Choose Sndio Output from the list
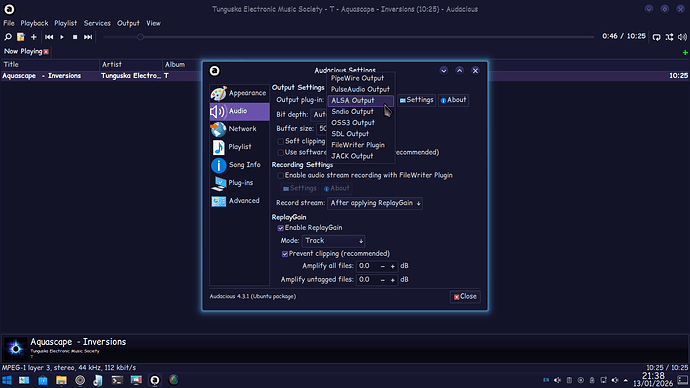The height and width of the screenshot is (388, 690). click(361, 112)
